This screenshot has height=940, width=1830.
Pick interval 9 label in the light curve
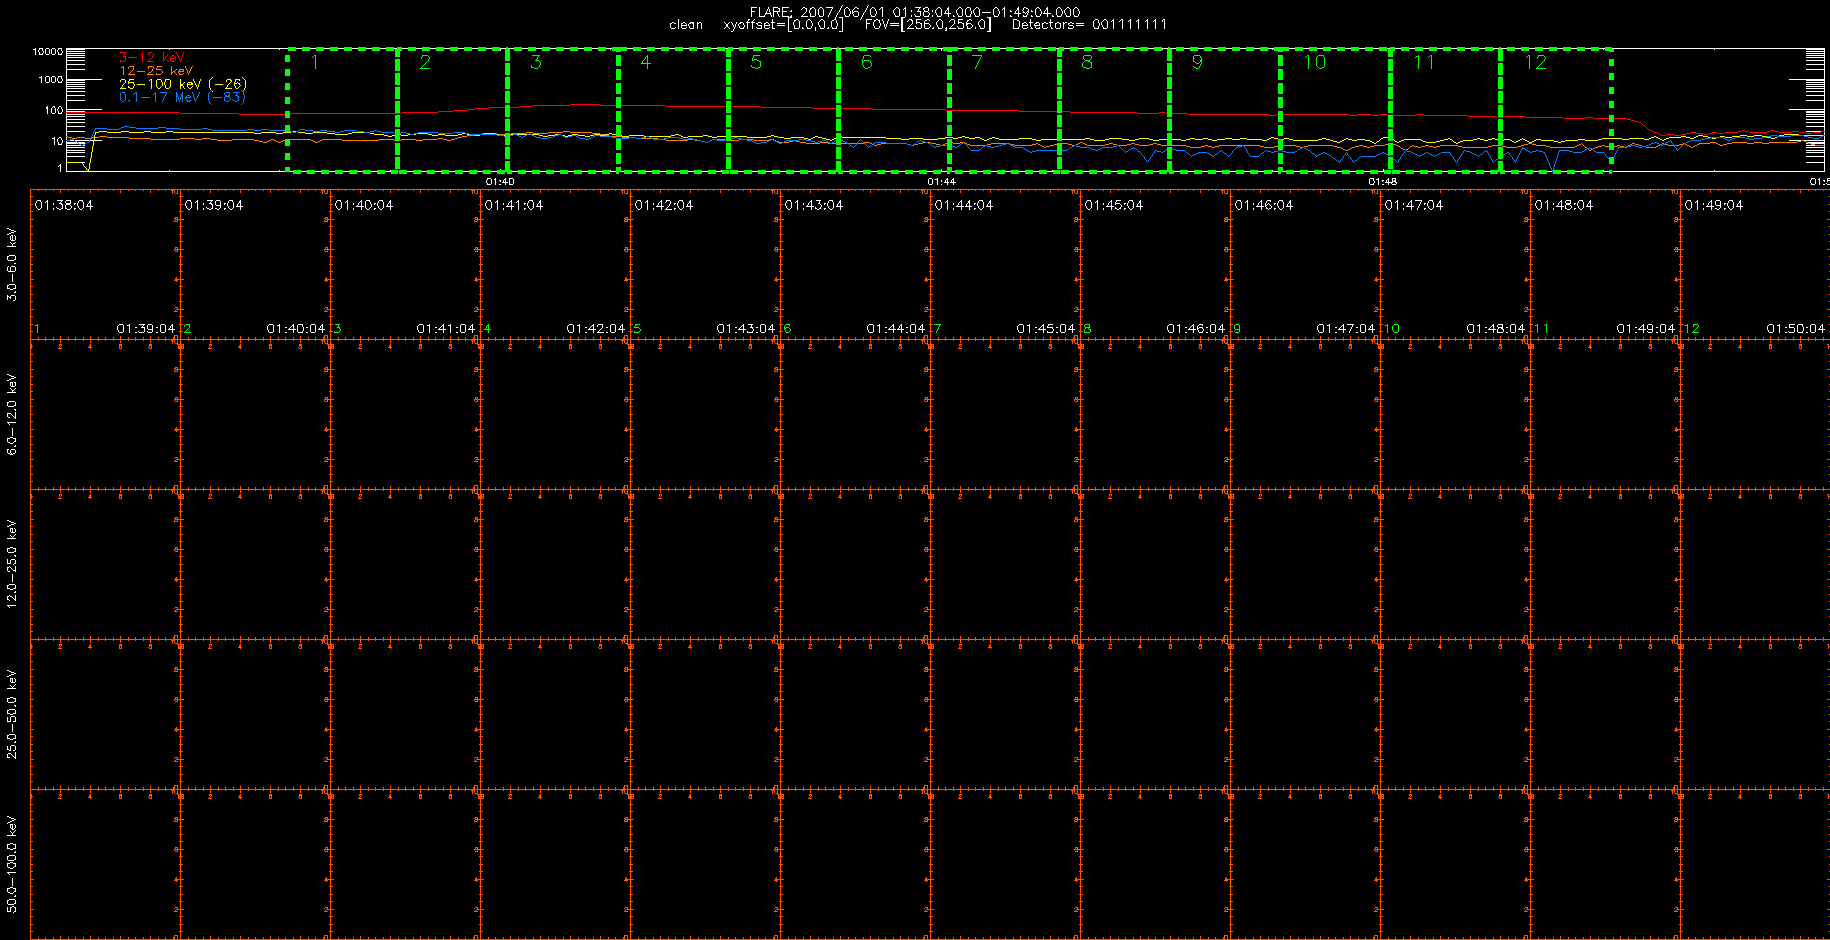click(x=1197, y=62)
